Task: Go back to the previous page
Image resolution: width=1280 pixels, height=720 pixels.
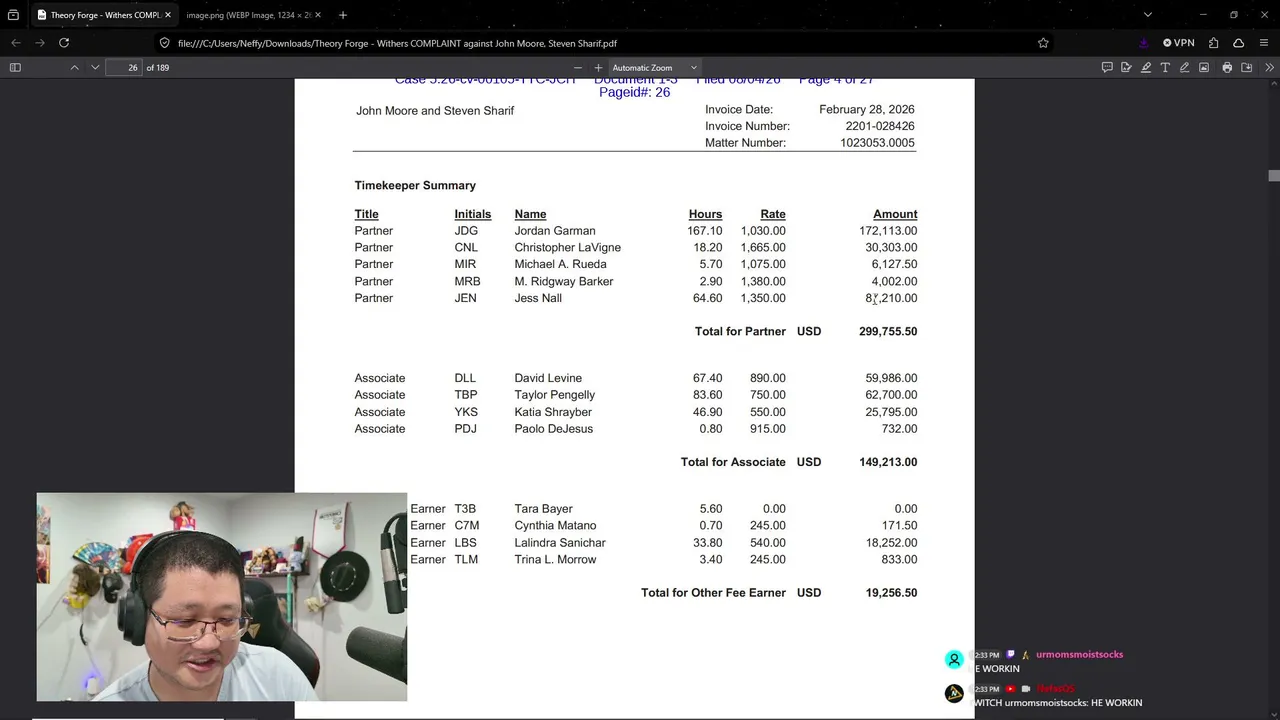Action: (16, 43)
